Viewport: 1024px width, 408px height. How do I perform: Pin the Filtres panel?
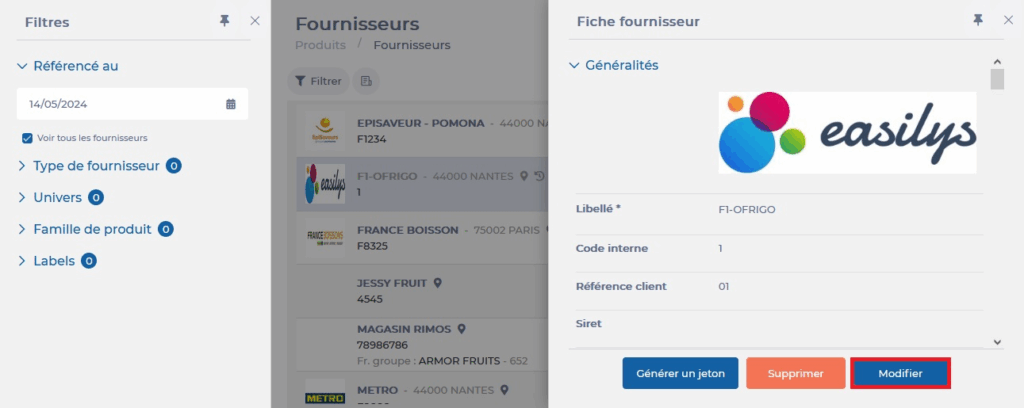click(224, 21)
